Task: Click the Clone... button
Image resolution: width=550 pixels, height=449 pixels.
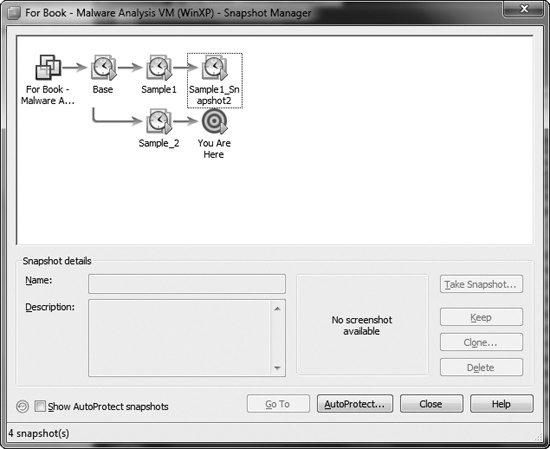Action: [481, 342]
